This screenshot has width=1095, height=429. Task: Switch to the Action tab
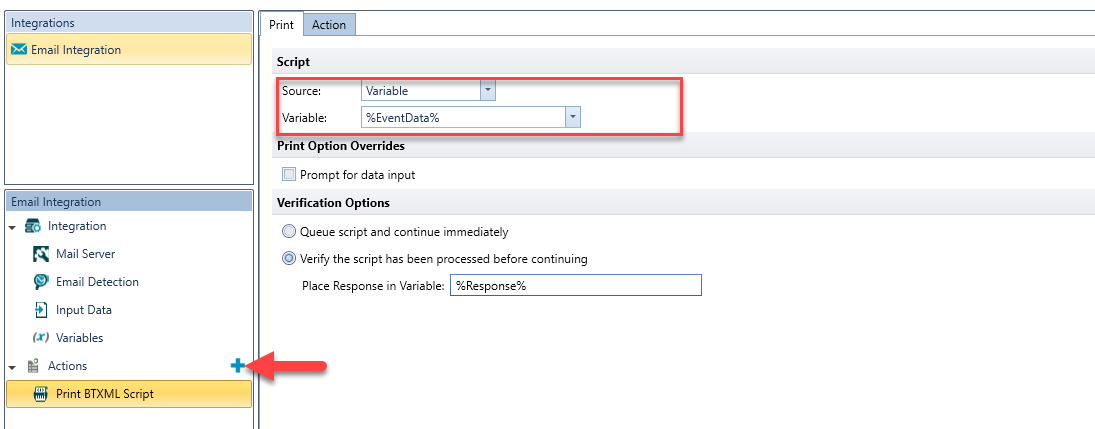pyautogui.click(x=329, y=24)
